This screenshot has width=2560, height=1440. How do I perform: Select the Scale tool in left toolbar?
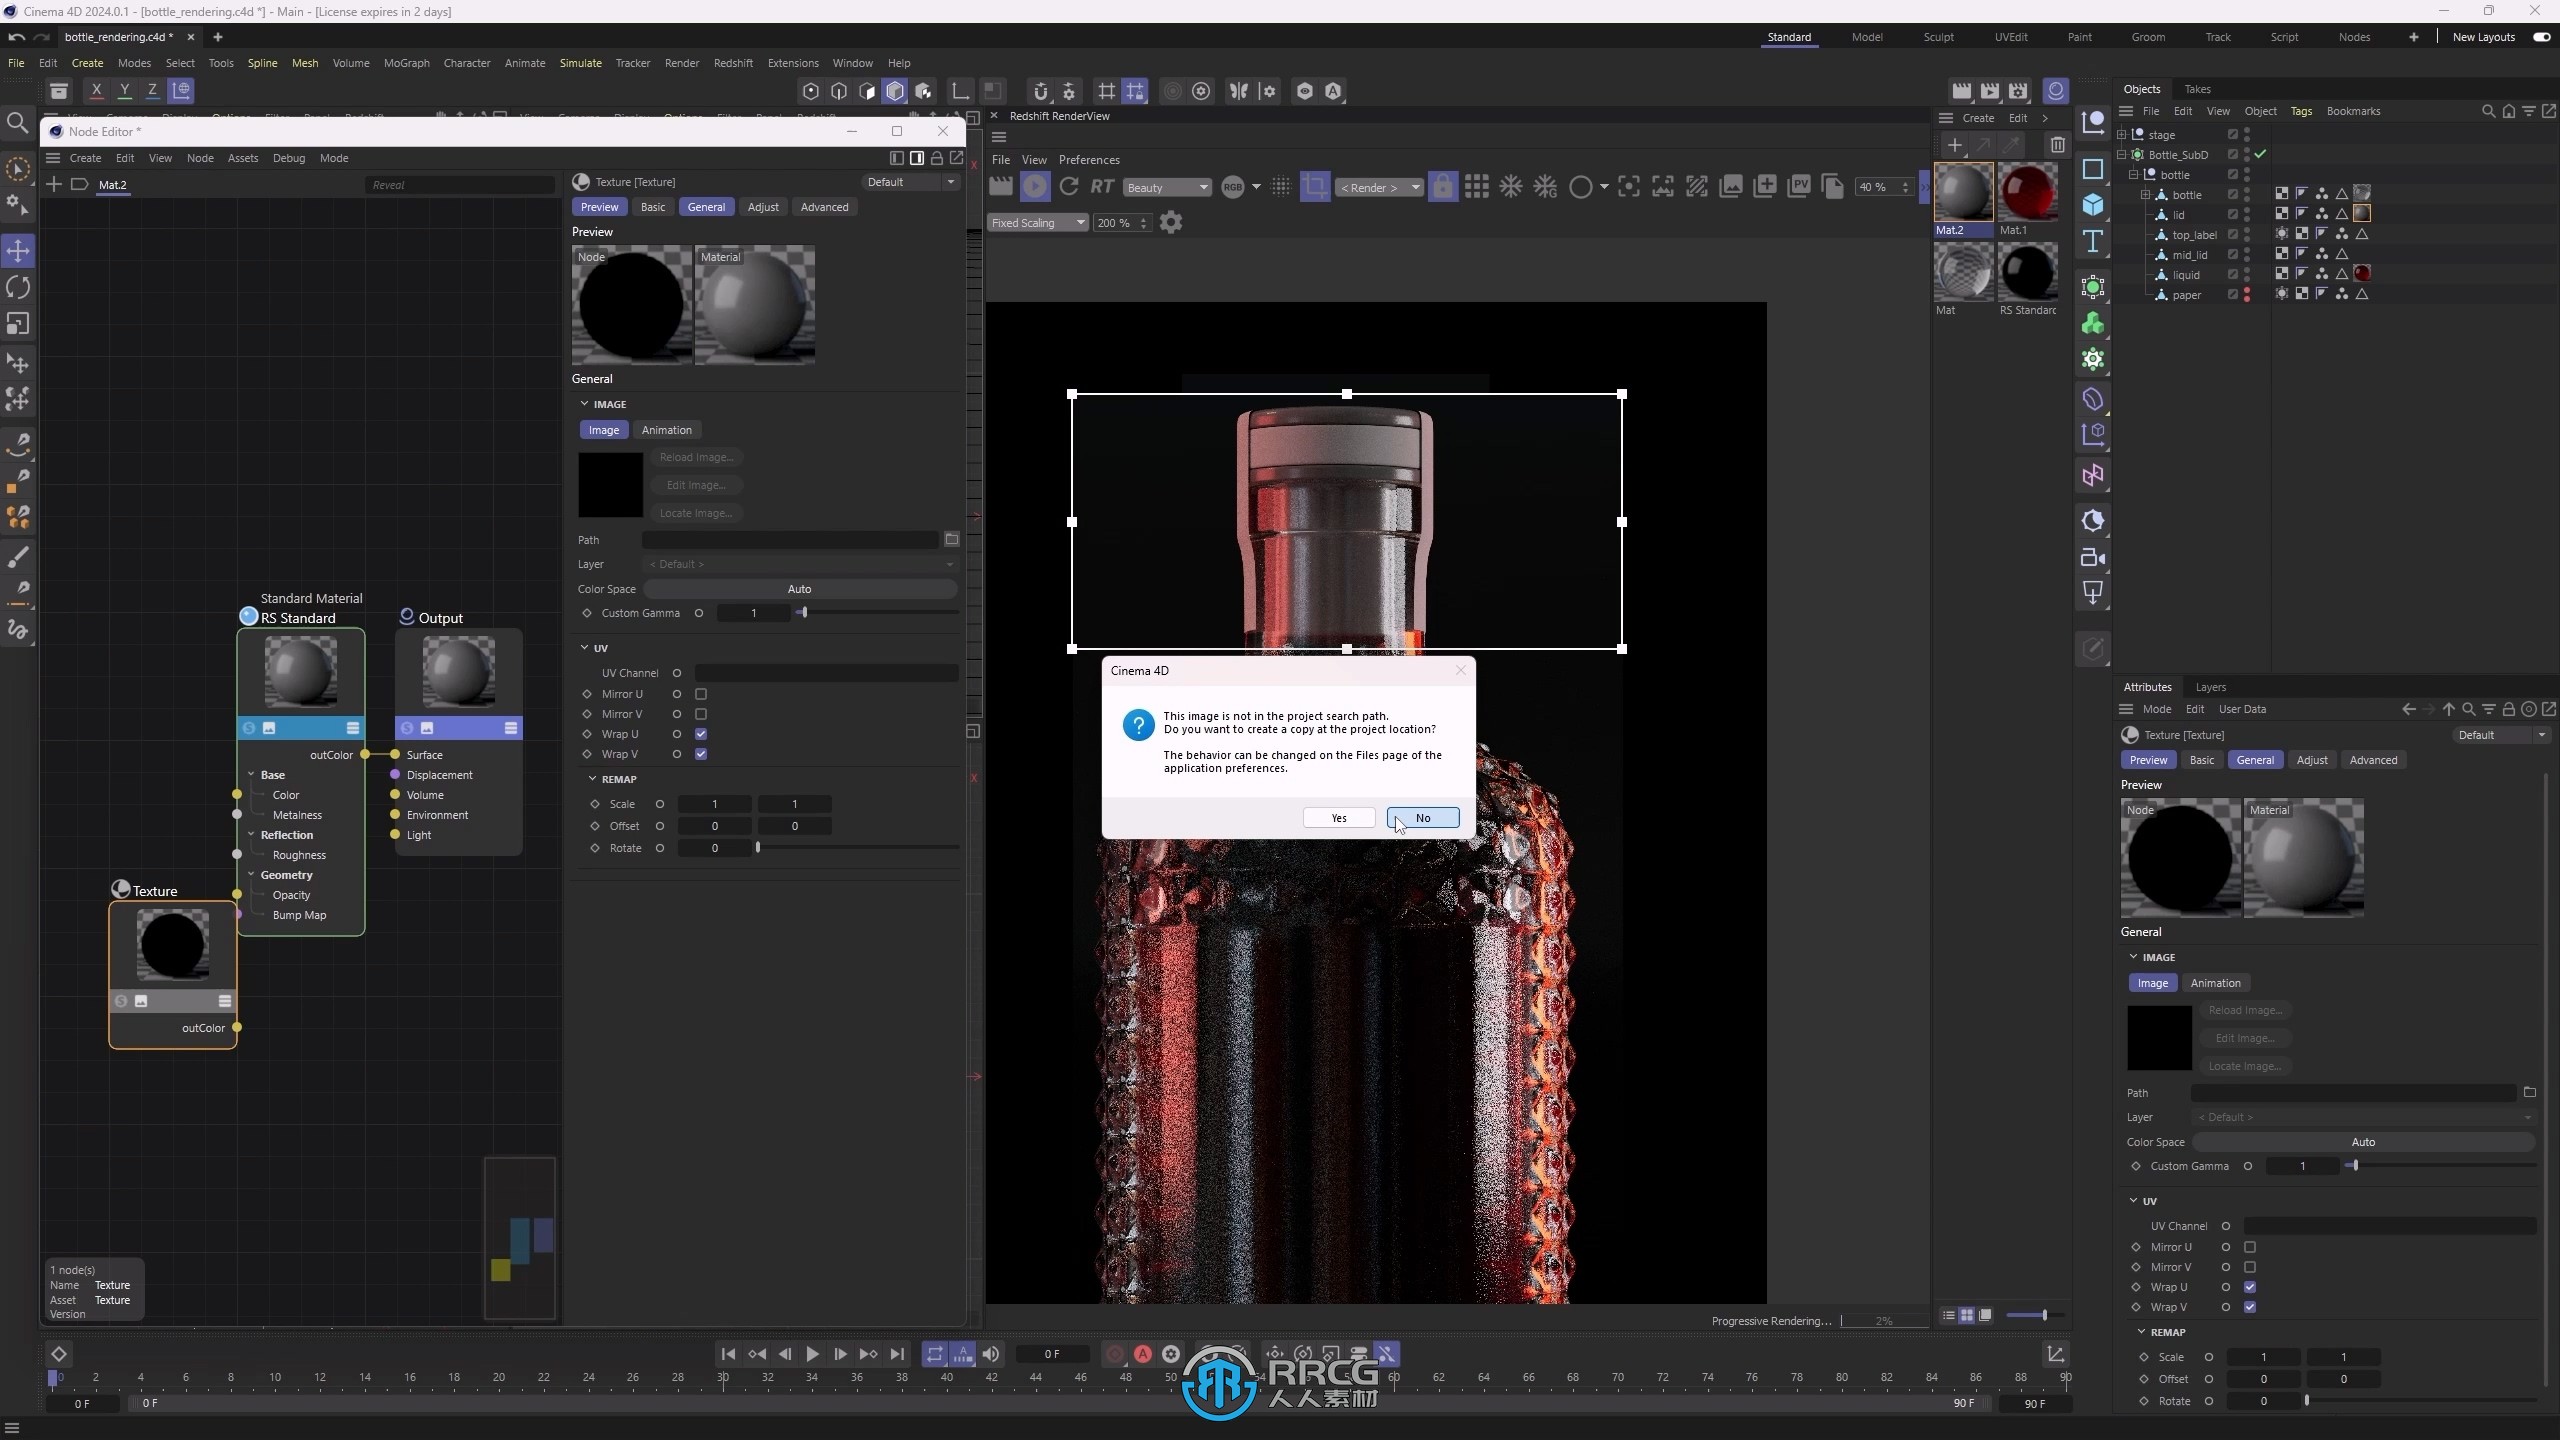(x=18, y=324)
